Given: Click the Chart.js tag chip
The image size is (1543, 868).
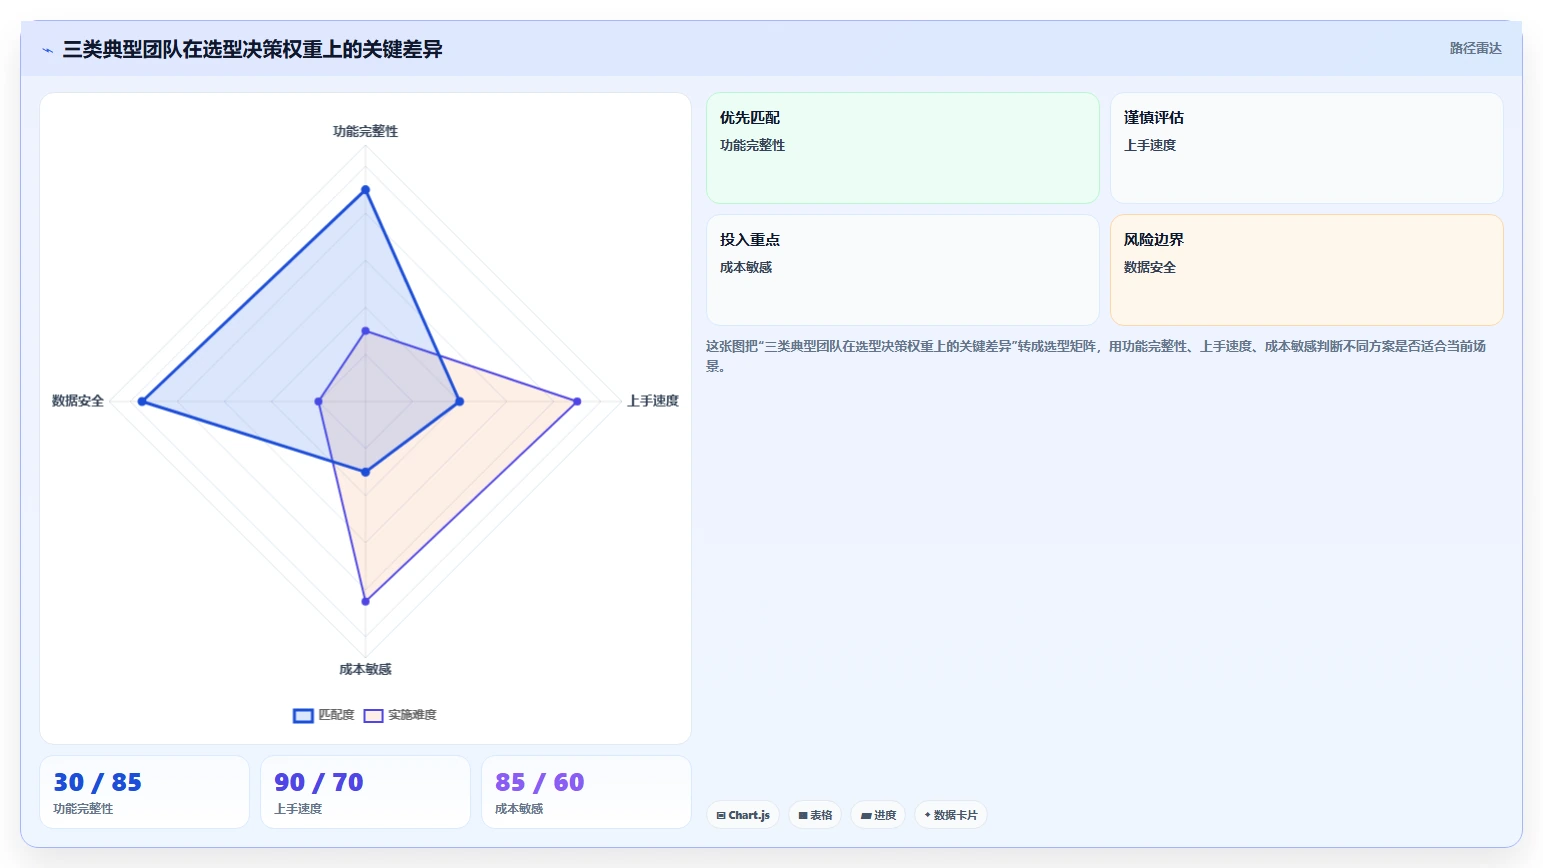Looking at the screenshot, I should point(743,815).
